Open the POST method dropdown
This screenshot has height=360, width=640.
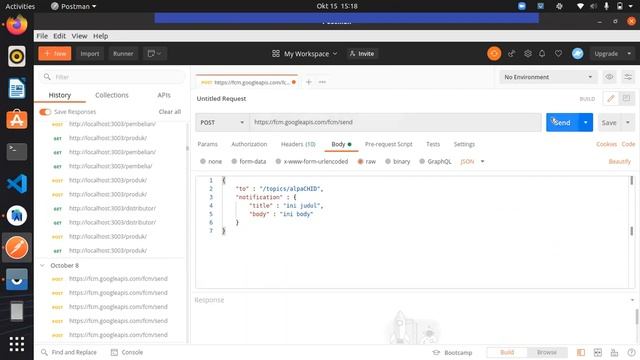pyautogui.click(x=222, y=122)
